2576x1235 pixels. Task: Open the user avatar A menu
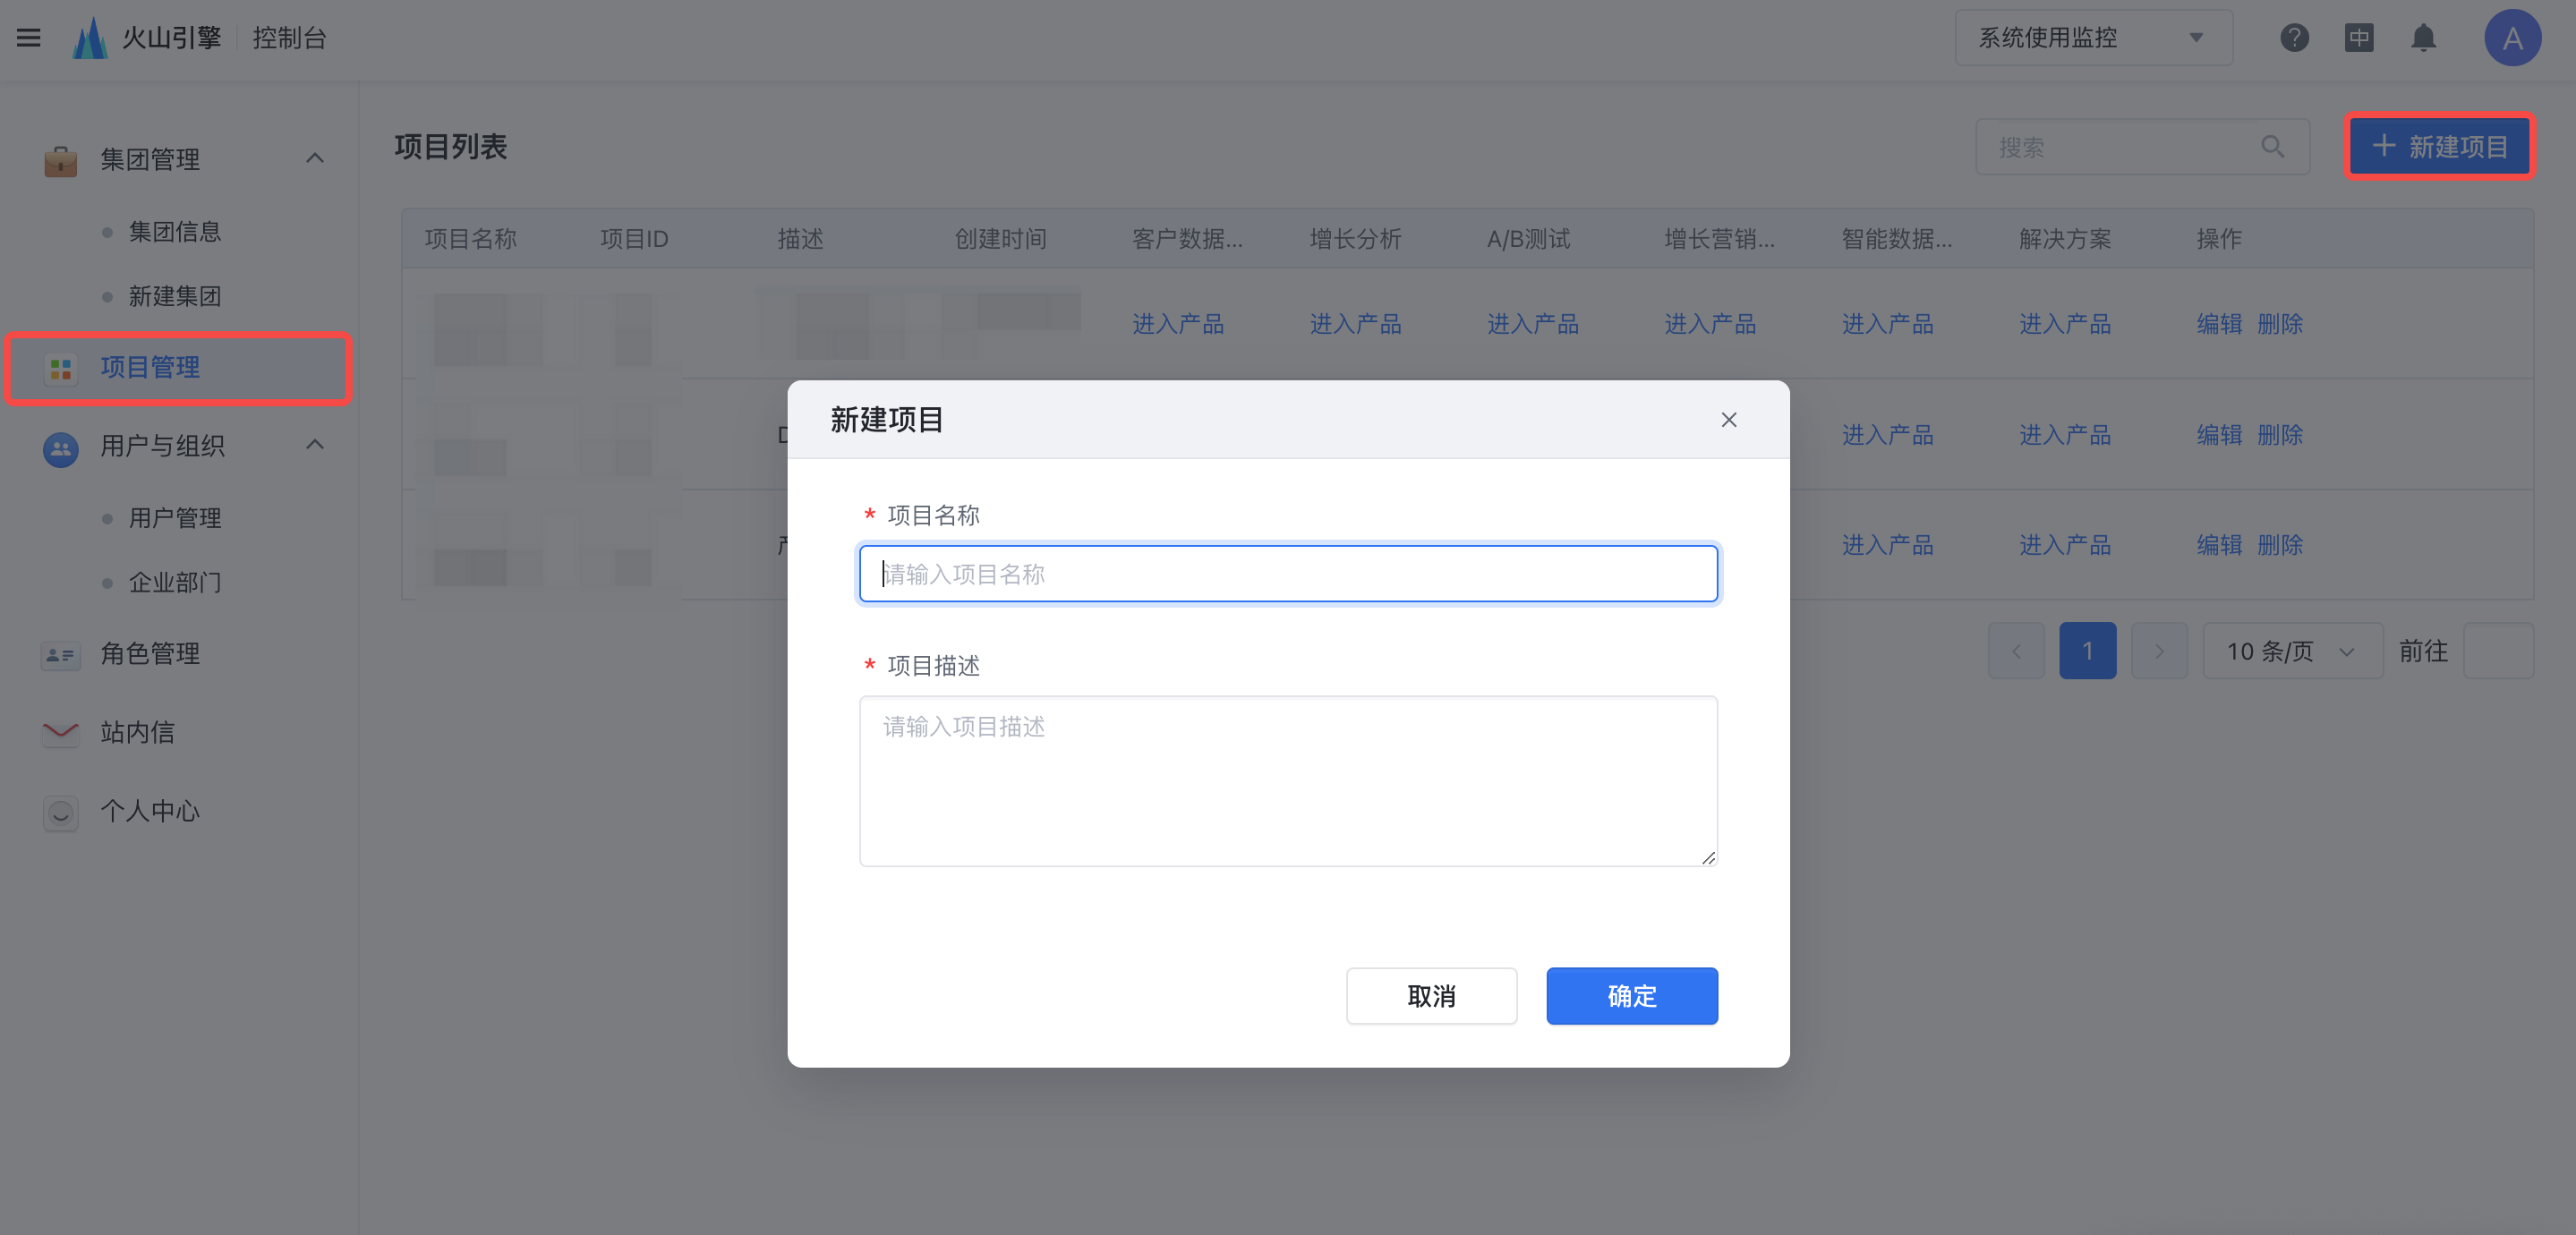pyautogui.click(x=2512, y=38)
